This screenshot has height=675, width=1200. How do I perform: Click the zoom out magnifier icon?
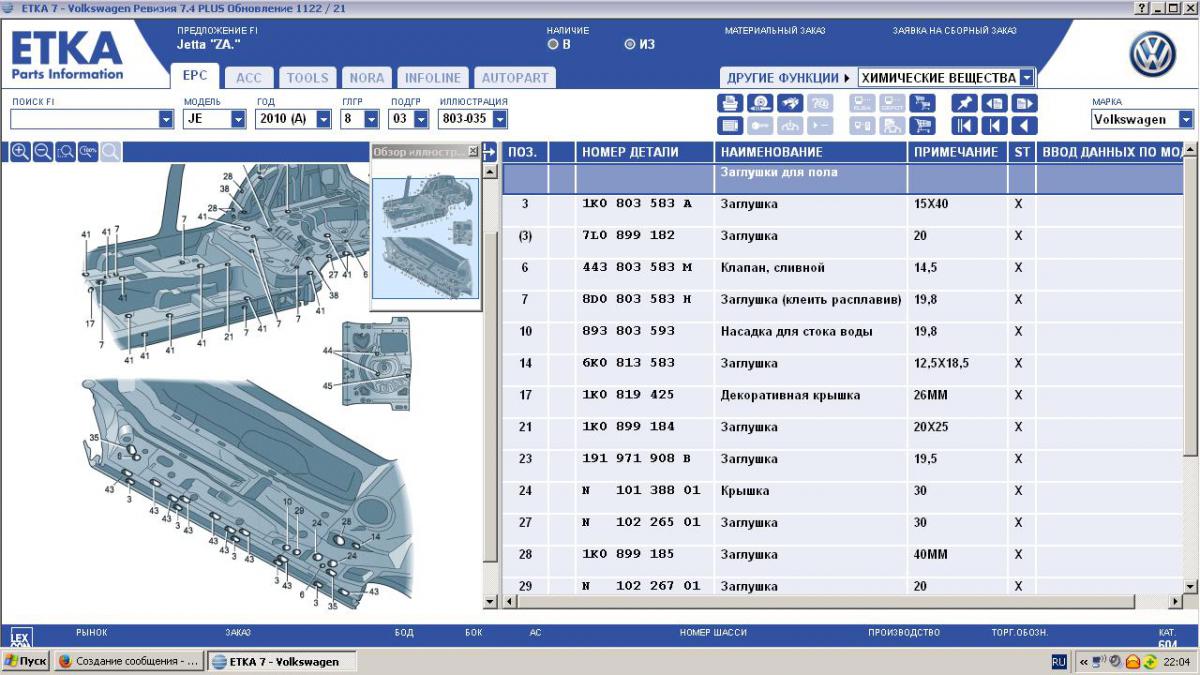point(43,152)
